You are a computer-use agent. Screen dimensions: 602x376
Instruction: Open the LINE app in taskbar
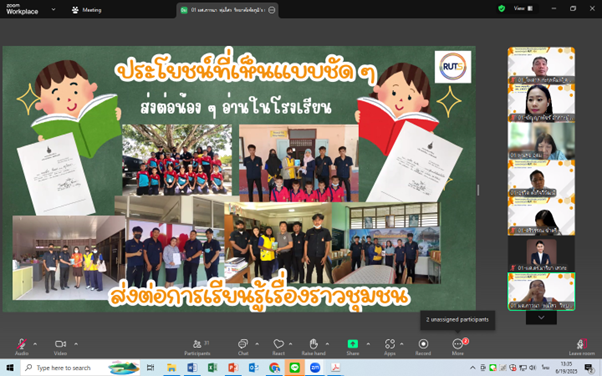[294, 368]
